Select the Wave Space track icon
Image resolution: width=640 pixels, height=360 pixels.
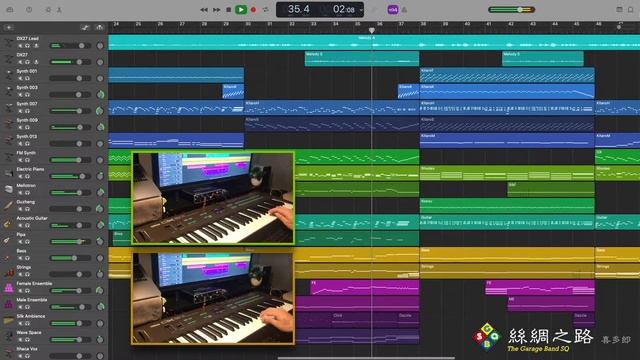(x=9, y=337)
